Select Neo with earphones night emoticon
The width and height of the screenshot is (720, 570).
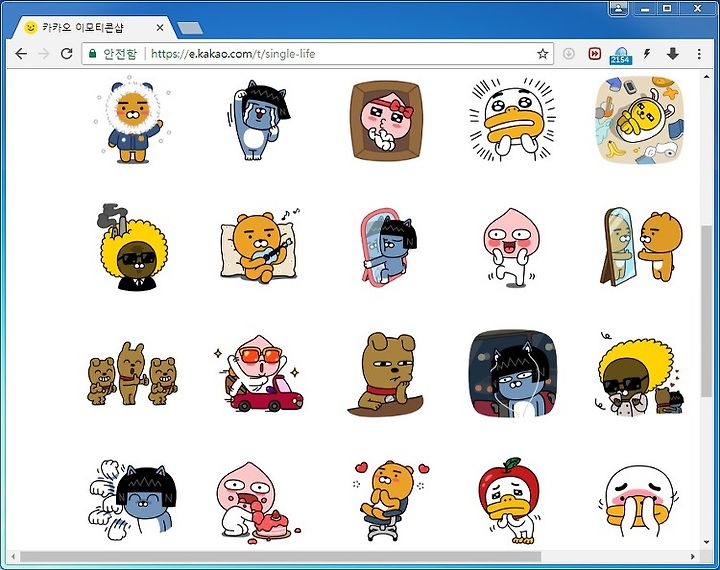tap(512, 373)
